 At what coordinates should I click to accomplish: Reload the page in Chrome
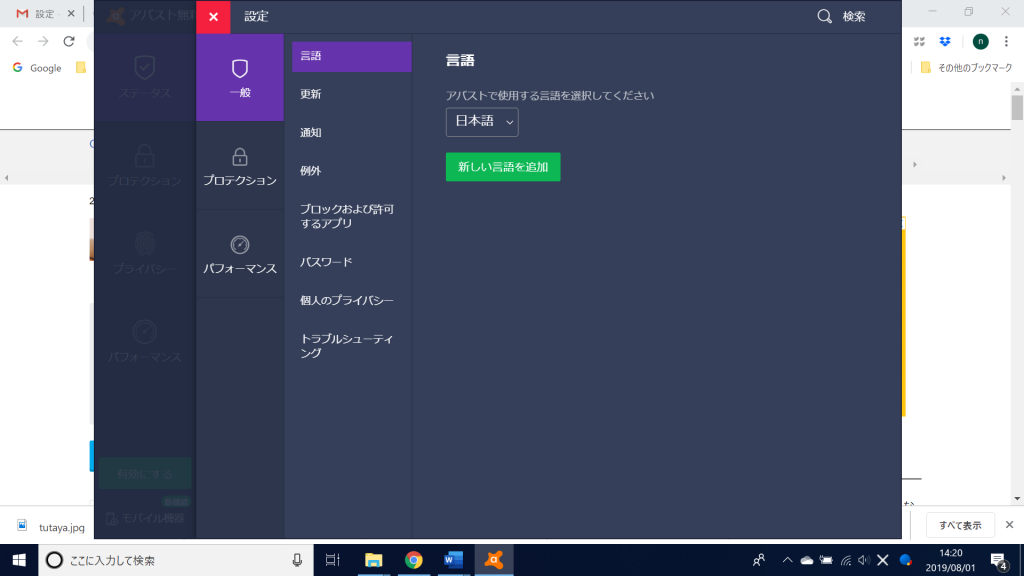[x=69, y=41]
